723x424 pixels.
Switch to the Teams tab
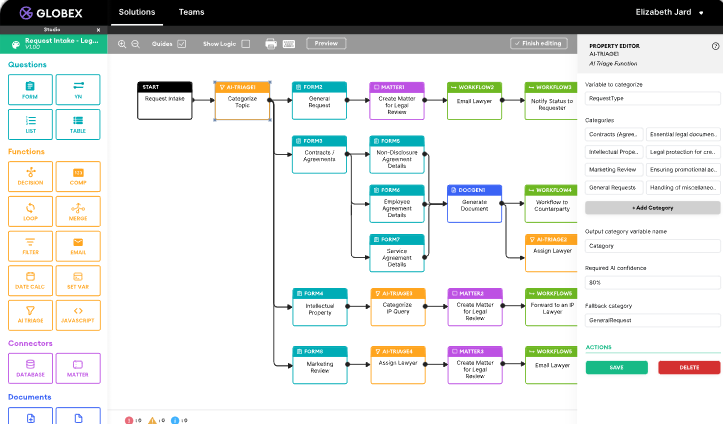(x=191, y=13)
